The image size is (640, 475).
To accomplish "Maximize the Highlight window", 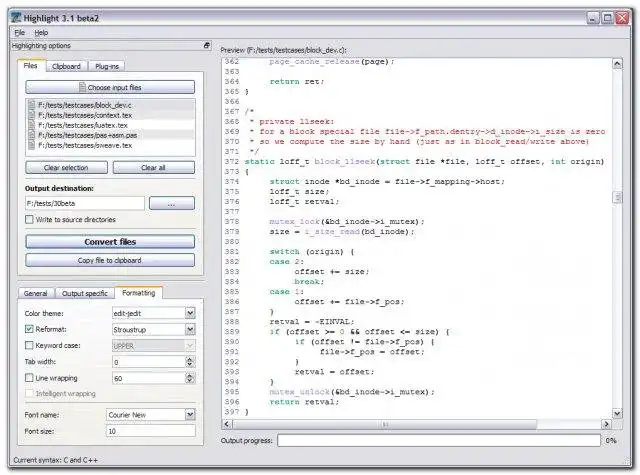I will (607, 18).
